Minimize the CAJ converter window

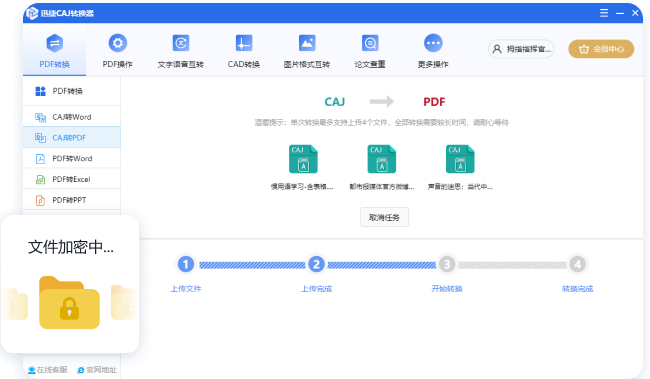click(x=620, y=13)
